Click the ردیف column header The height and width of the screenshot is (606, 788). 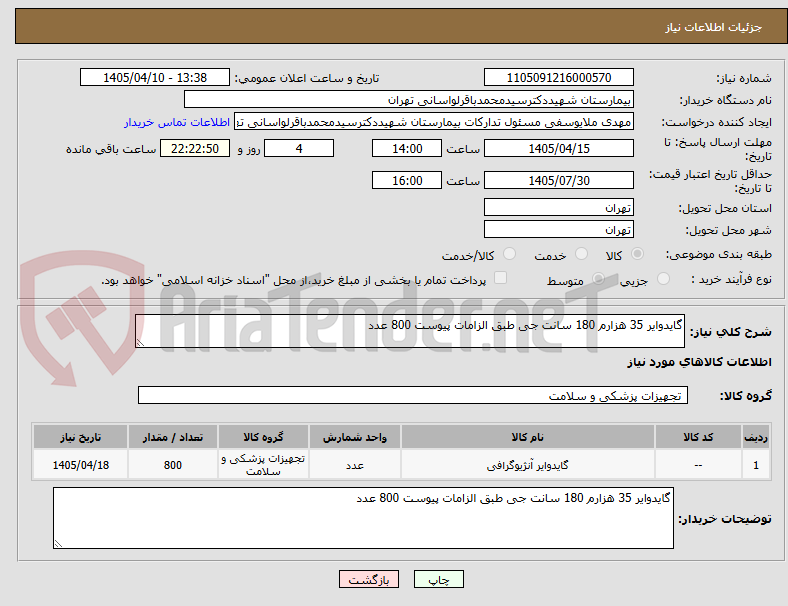click(756, 437)
